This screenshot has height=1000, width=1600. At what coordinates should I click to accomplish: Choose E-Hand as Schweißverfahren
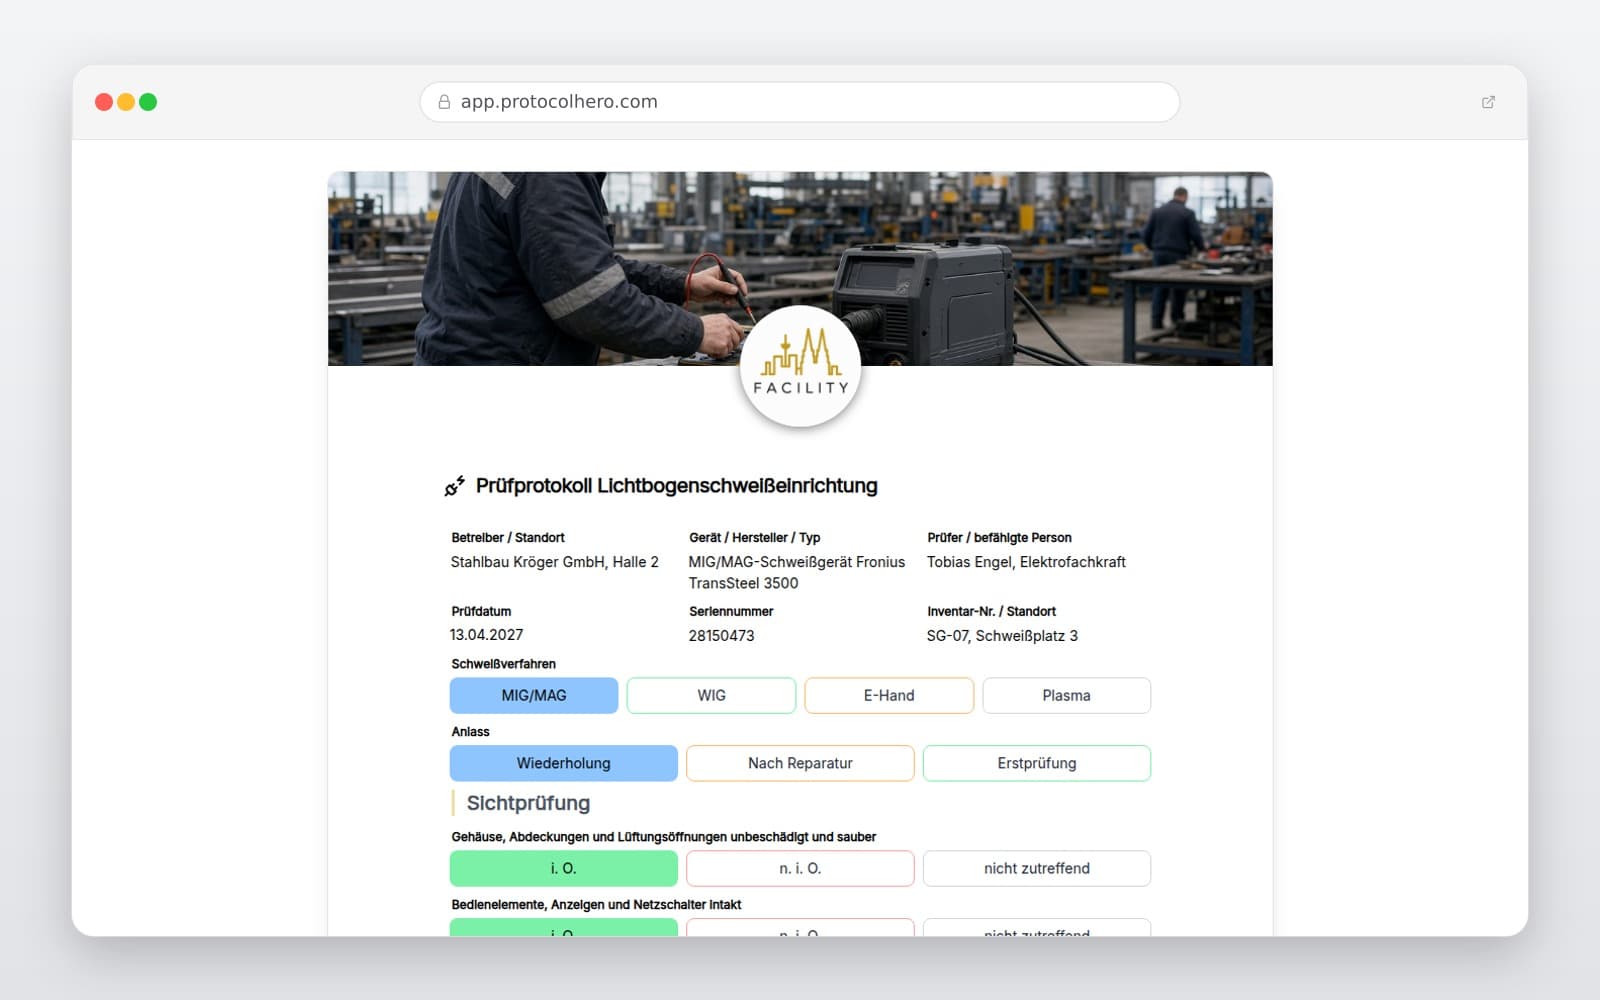889,696
